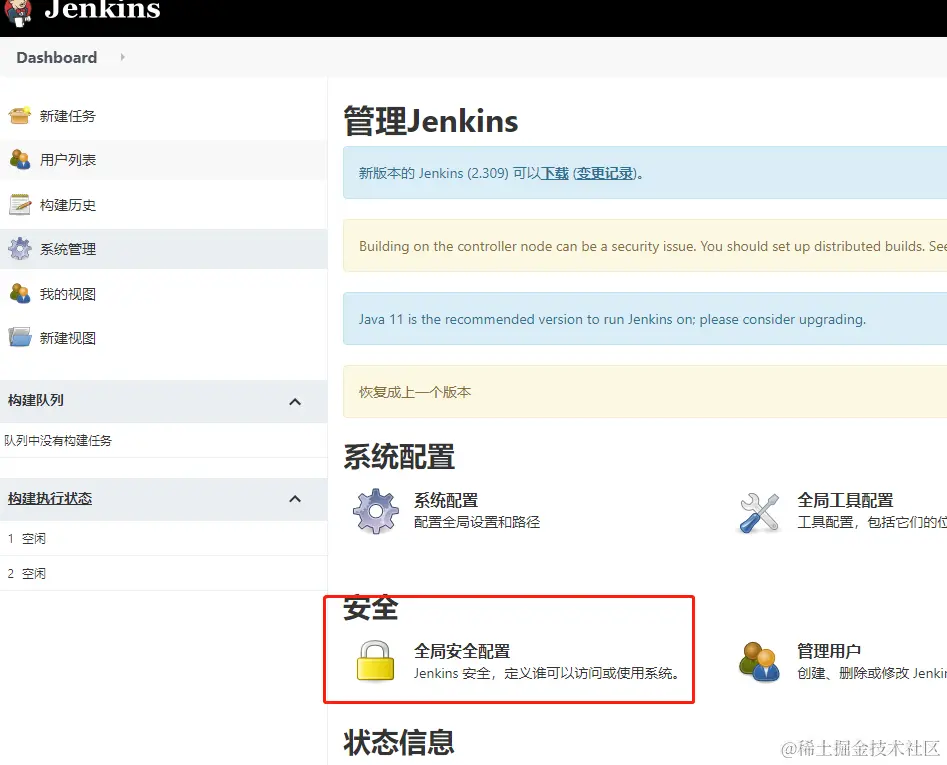Click the 配置全局设置和路径 description
The height and width of the screenshot is (765, 947).
pos(477,522)
